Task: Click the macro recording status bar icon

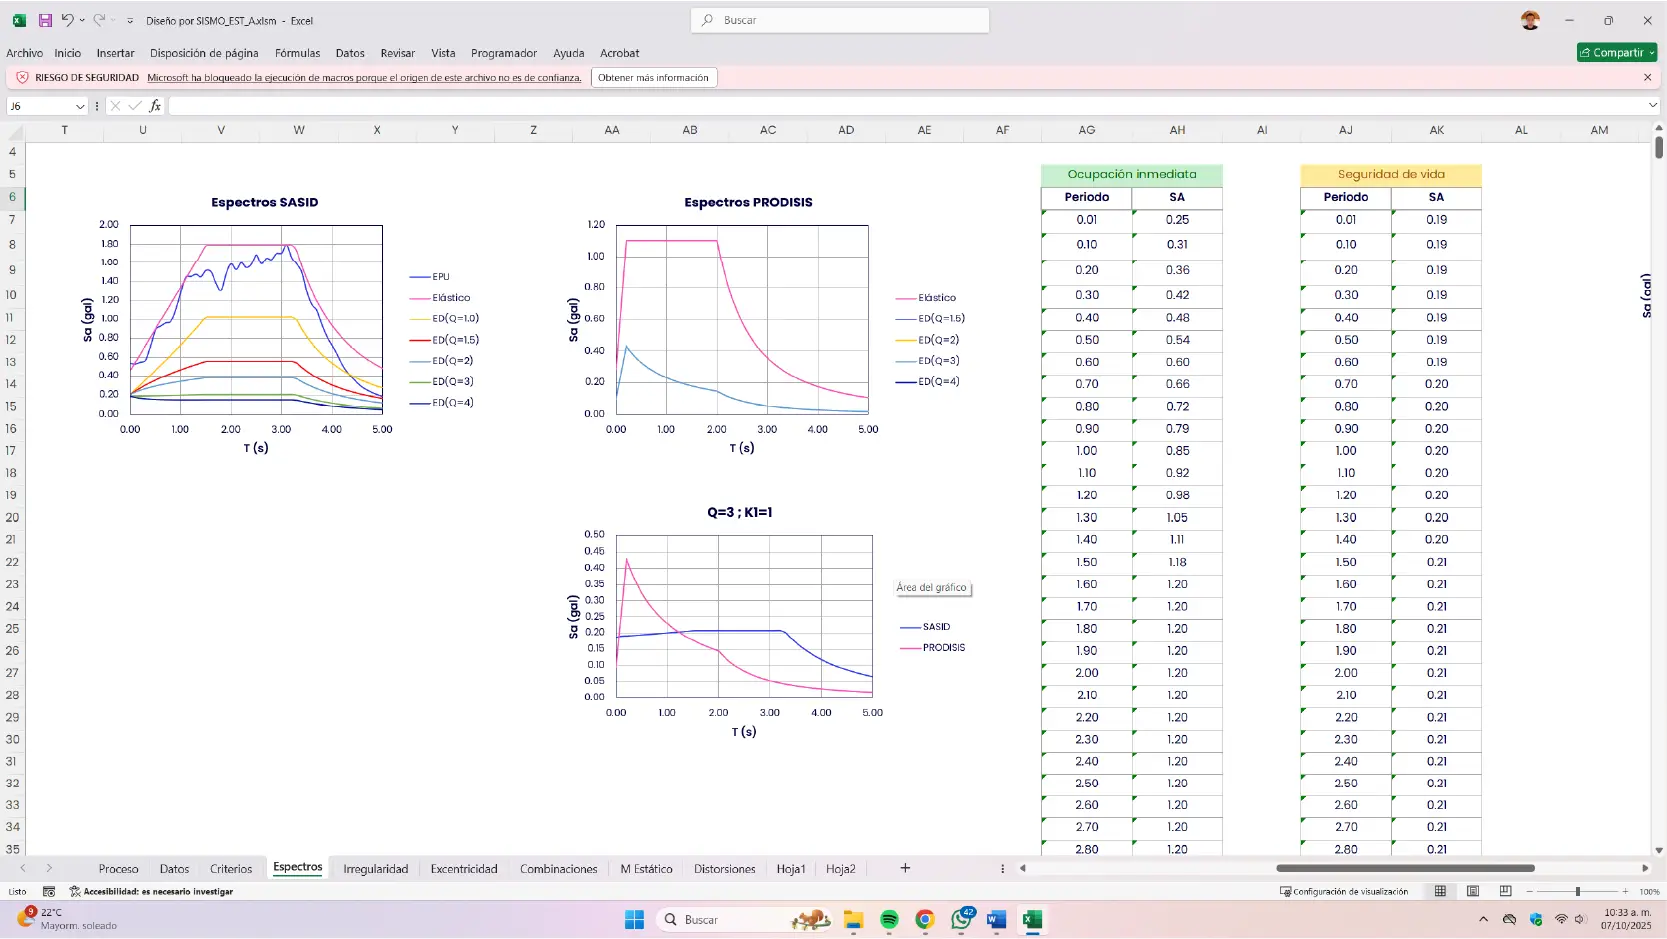Action: pos(49,891)
